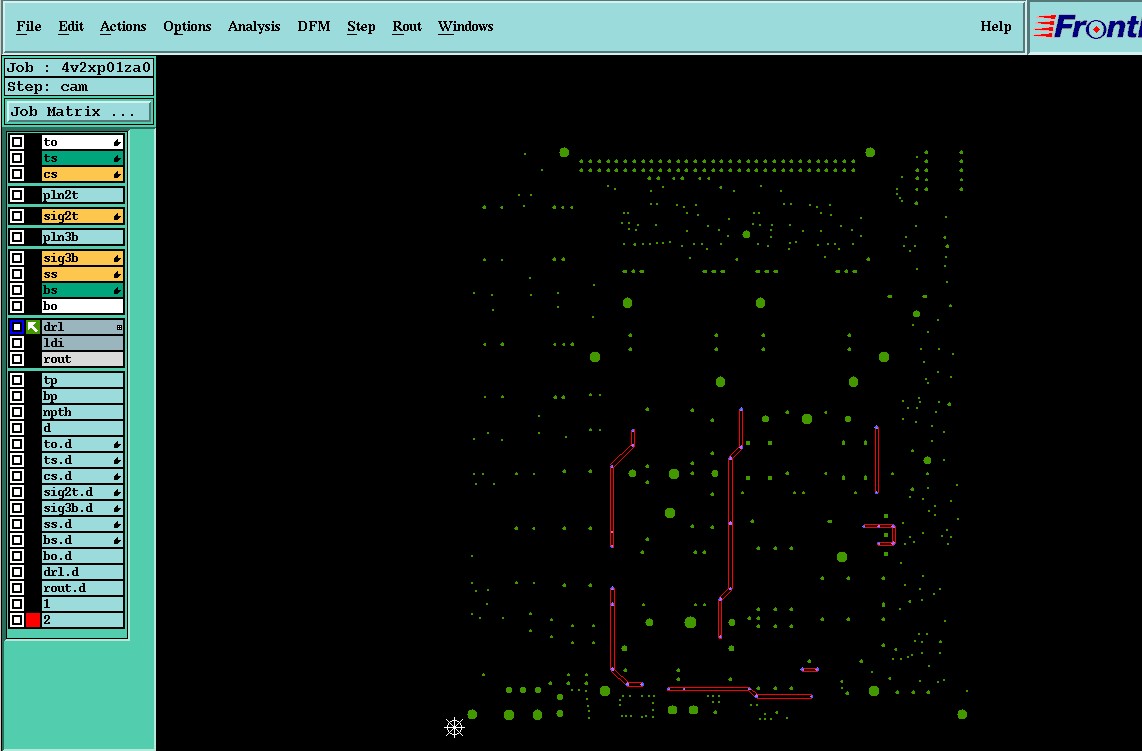Toggle the checkbox for the ldi layer

17,343
